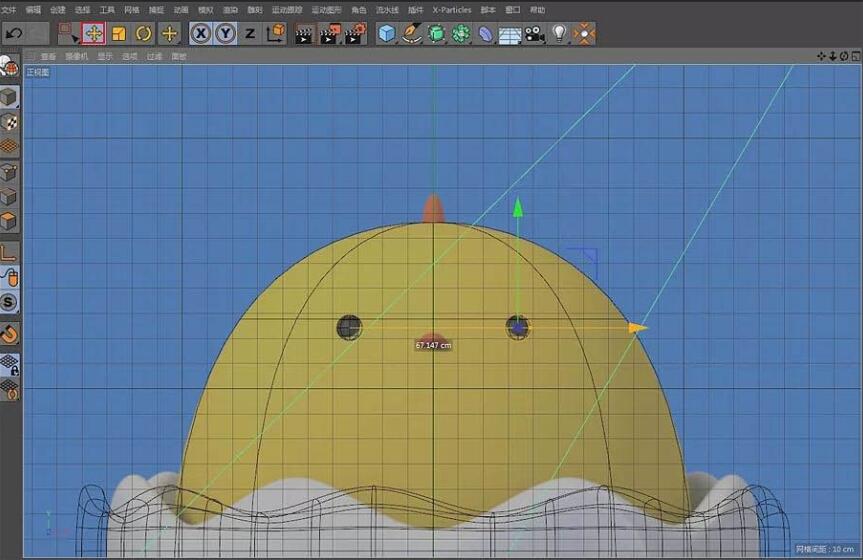Click the greyed Redo button
Viewport: 863px width, 560px height.
click(x=37, y=34)
